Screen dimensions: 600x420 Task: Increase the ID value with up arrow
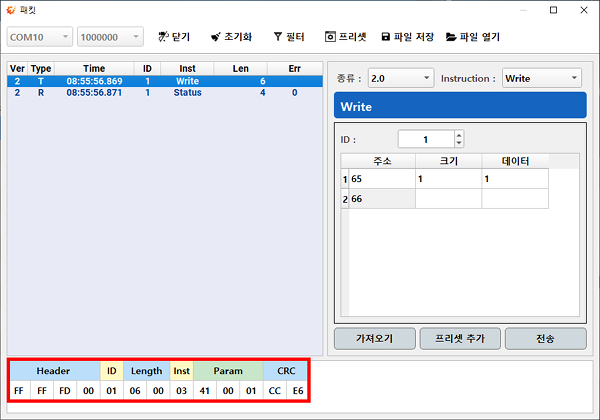coord(458,135)
